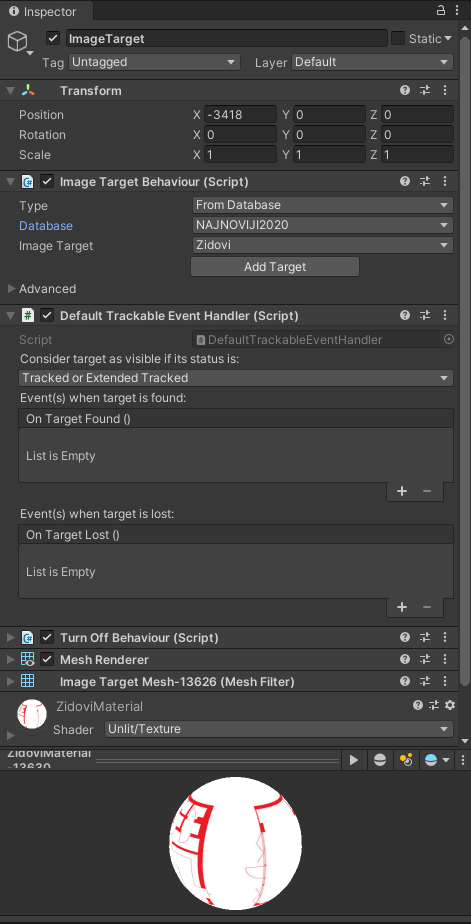Screen dimensions: 471x924
Task: Open presets for Image Target Behaviour
Action: (425, 181)
